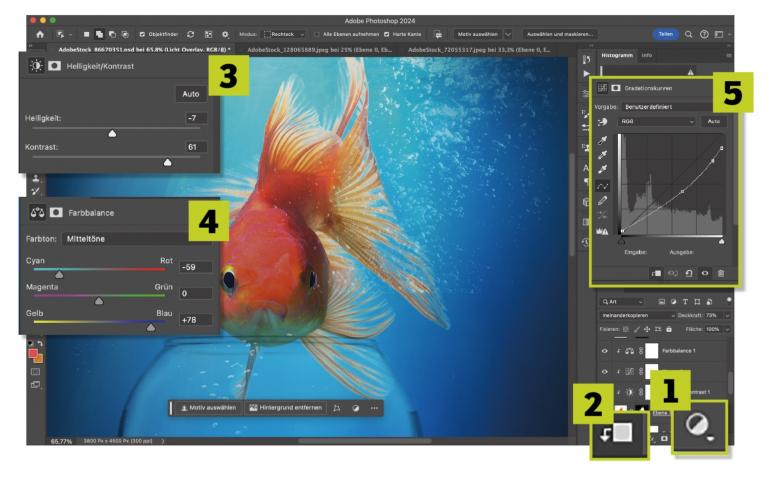Click the Helligkeit slider handle
This screenshot has height=487, width=770.
(x=112, y=134)
